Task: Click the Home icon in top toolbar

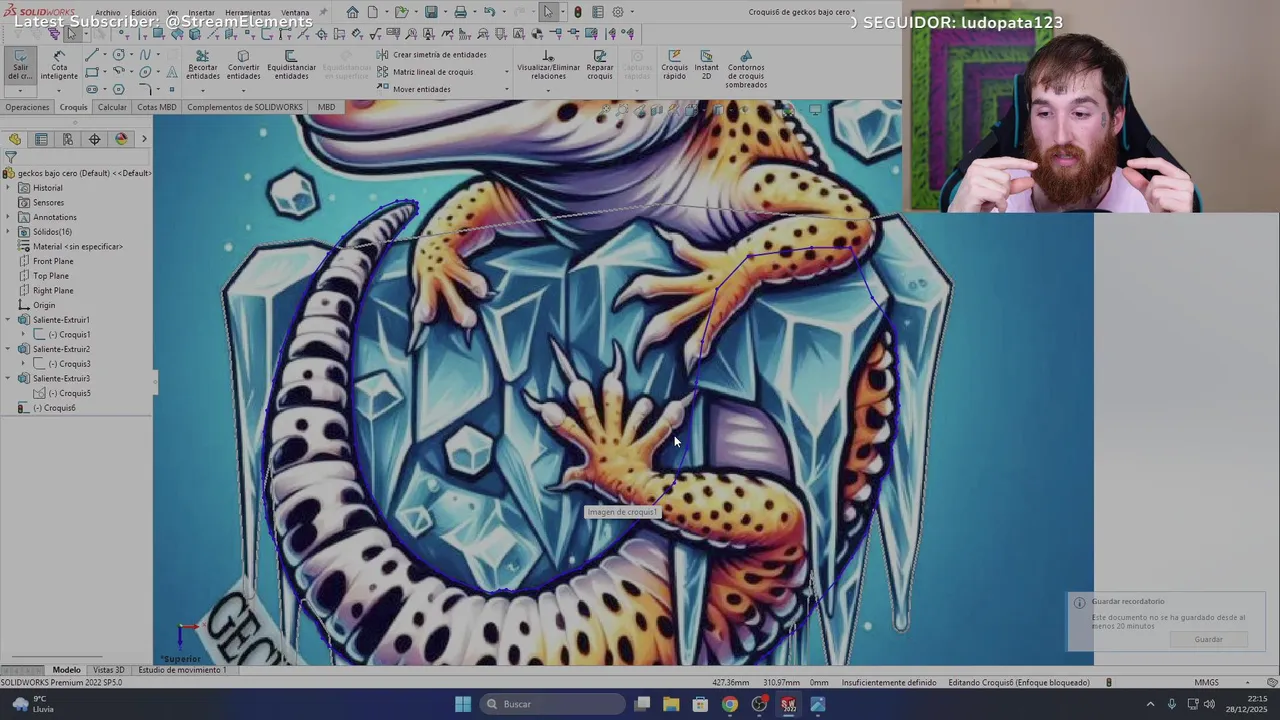Action: (x=352, y=12)
